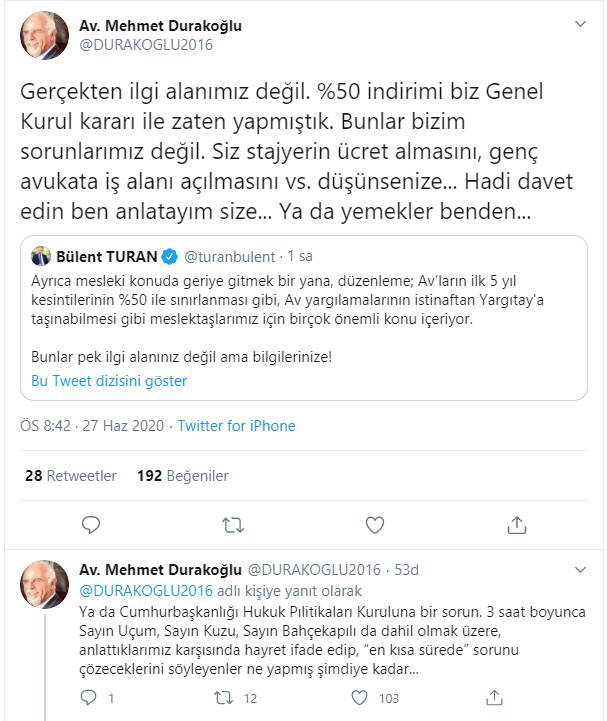This screenshot has height=721, width=607.
Task: Share the main tweet
Action: click(517, 524)
